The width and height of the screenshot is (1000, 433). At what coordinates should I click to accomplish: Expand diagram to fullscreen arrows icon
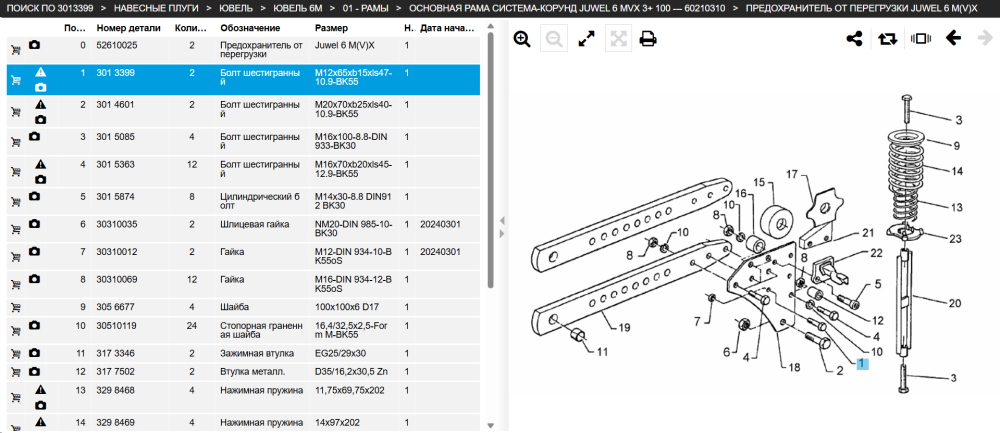click(586, 39)
